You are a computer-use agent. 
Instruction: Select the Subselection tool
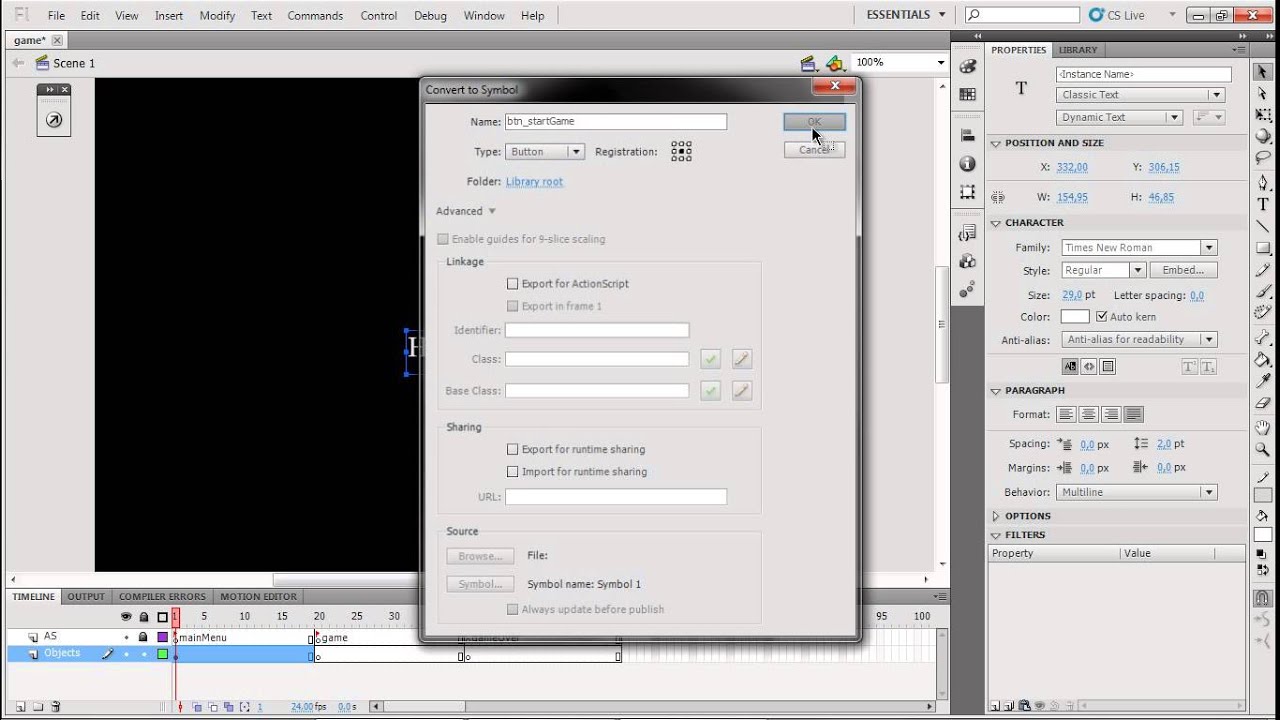coord(1263,93)
